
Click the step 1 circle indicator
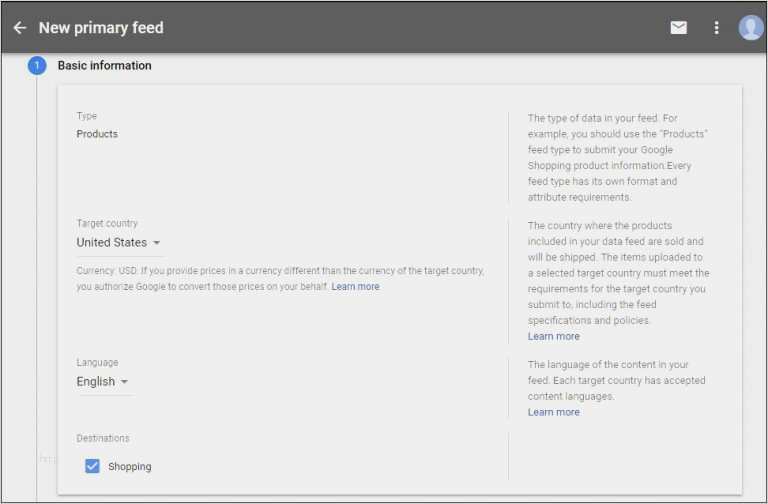(37, 66)
